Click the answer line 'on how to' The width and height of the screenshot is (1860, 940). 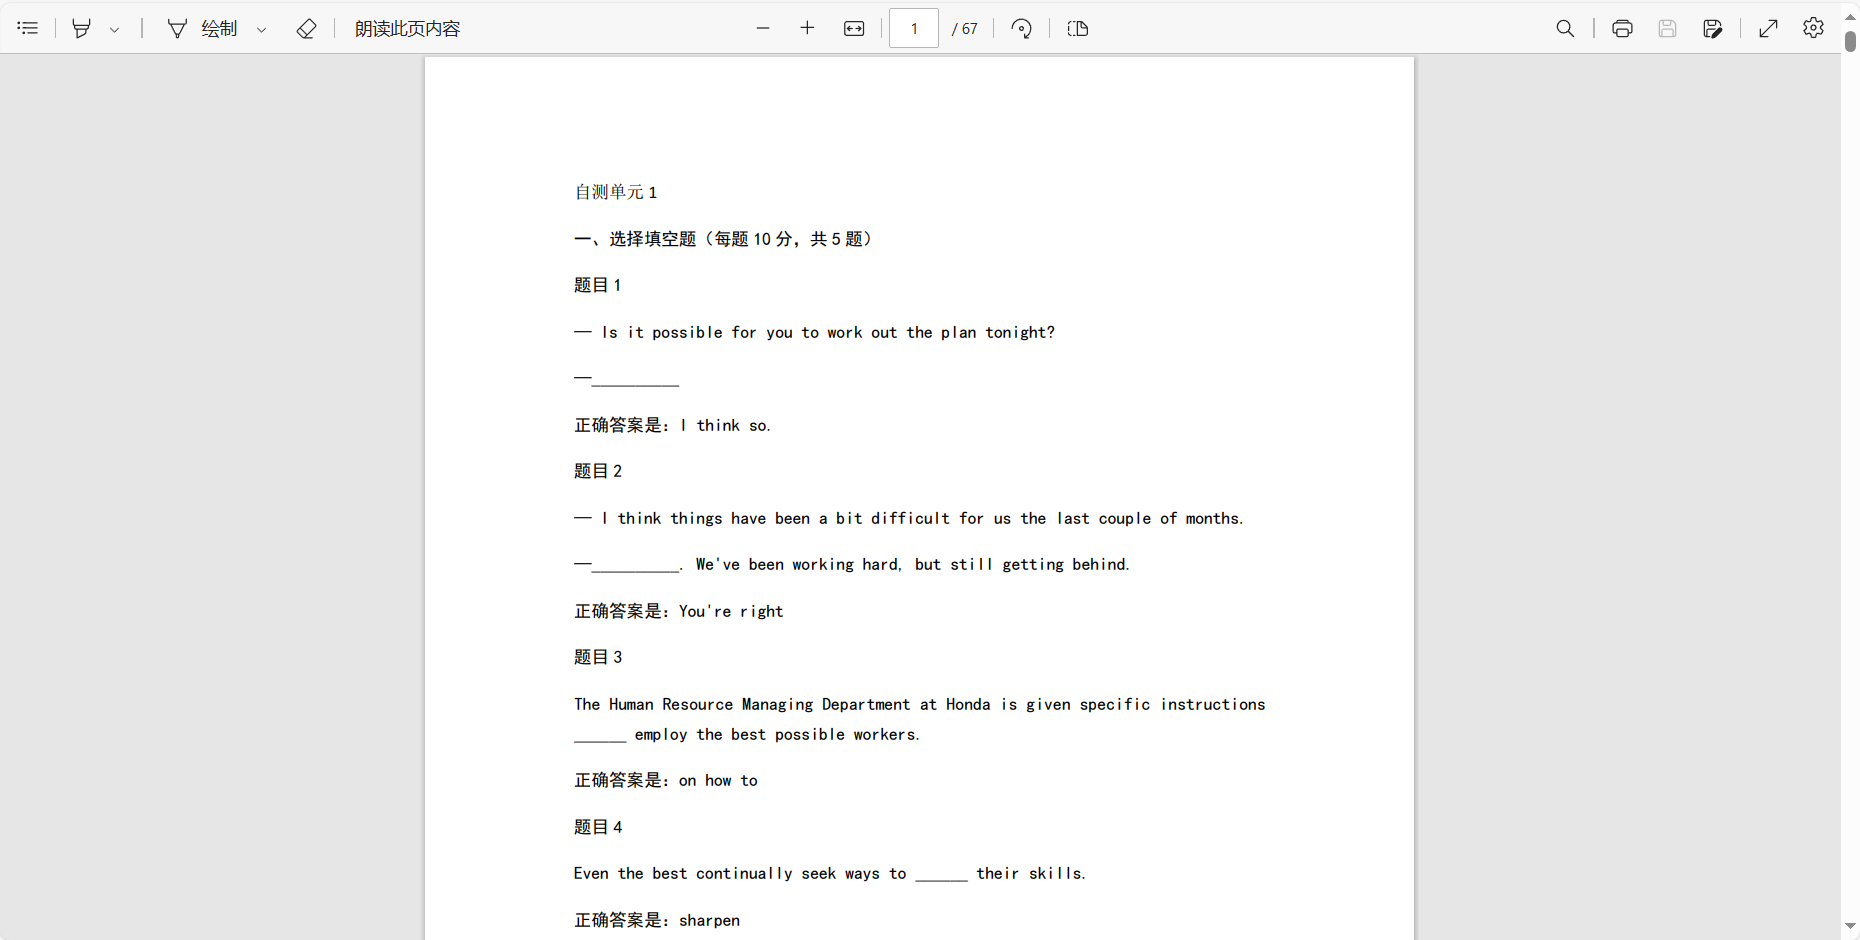(x=666, y=780)
